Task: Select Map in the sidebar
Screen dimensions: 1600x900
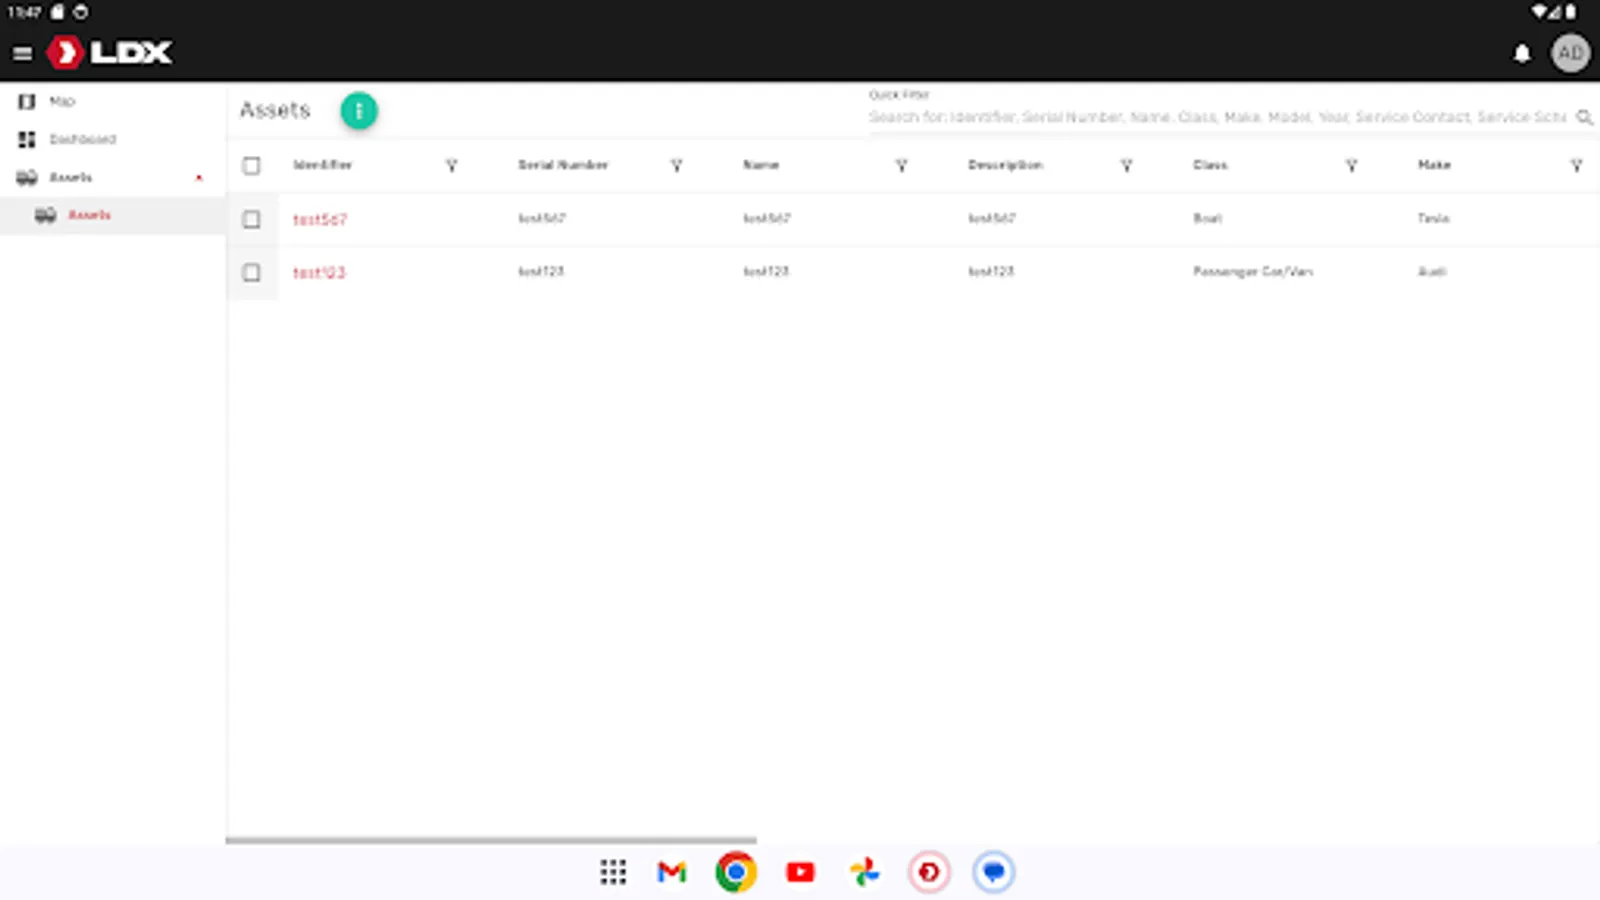Action: pyautogui.click(x=62, y=101)
